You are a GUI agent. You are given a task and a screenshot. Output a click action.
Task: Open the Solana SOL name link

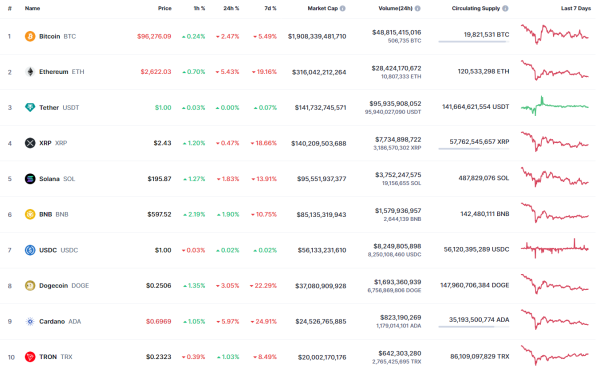57,179
